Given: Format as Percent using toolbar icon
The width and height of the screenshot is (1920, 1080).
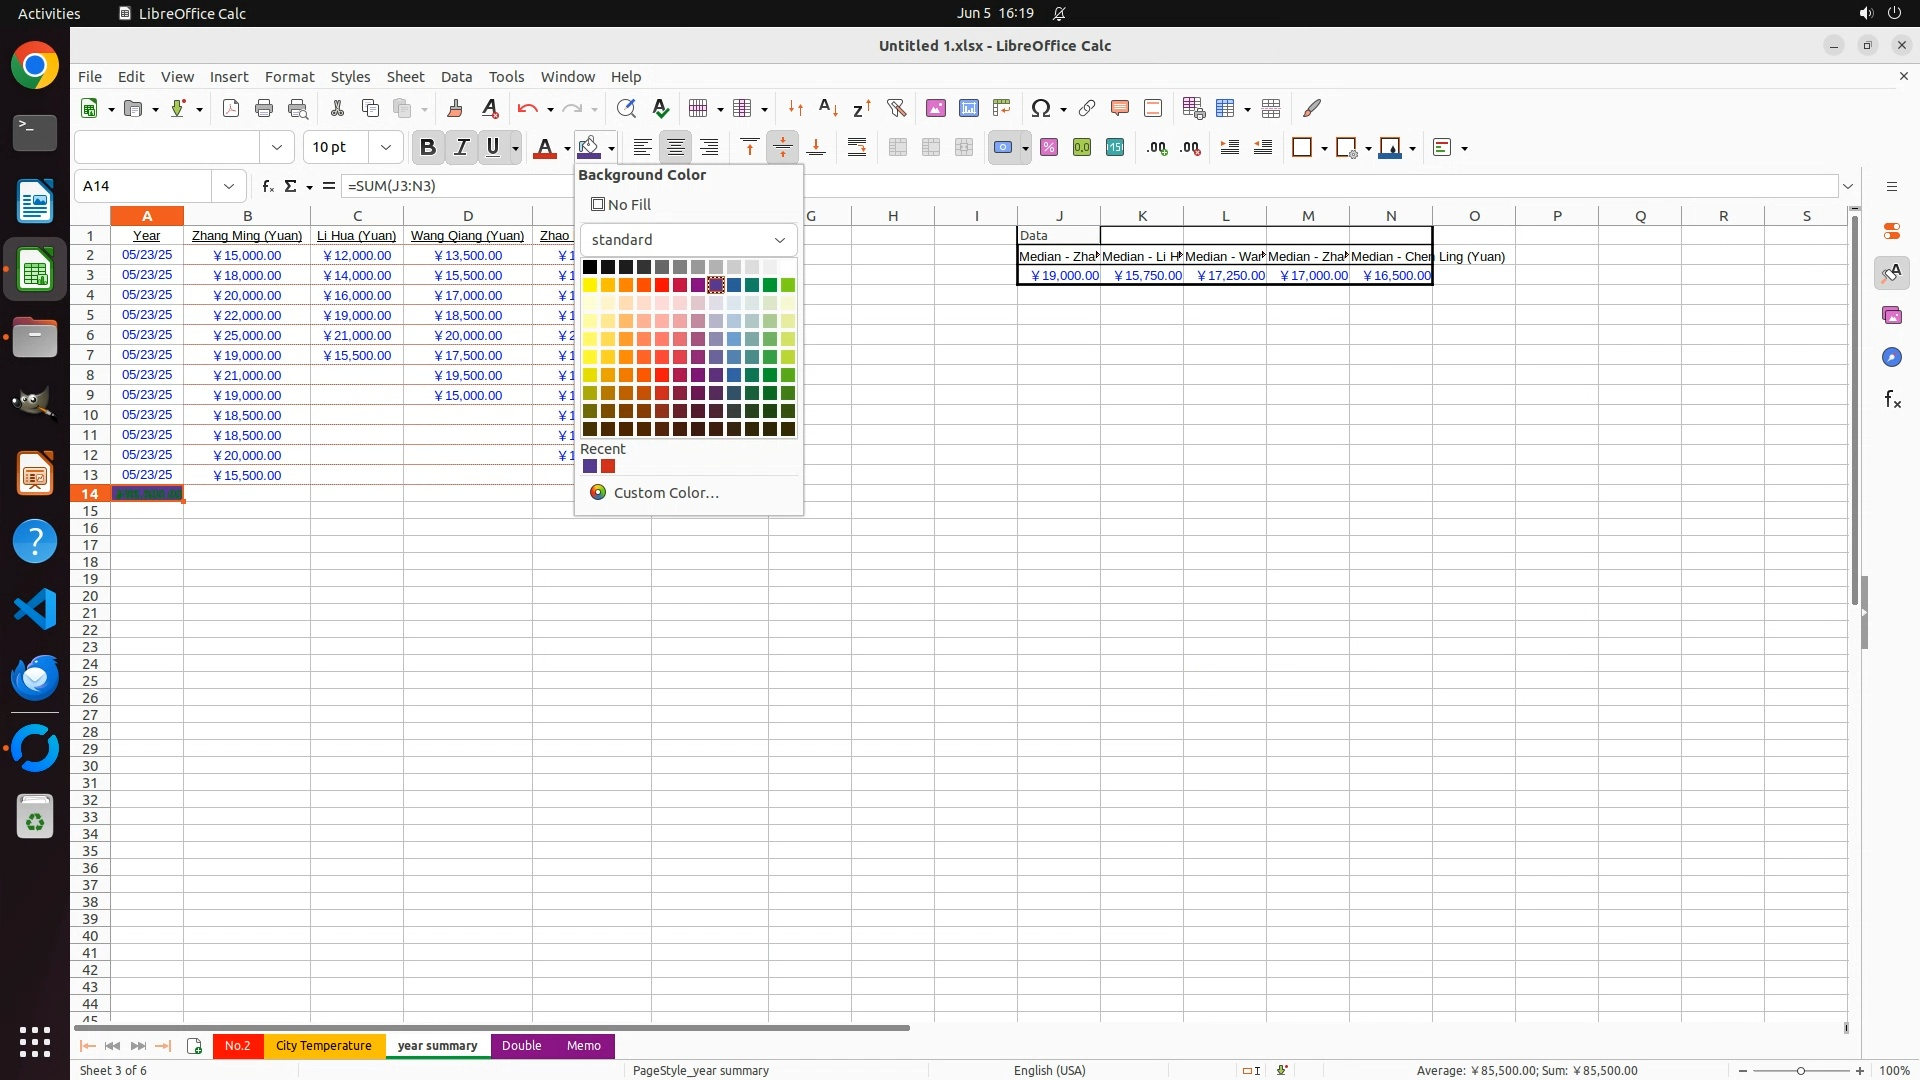Looking at the screenshot, I should 1049,148.
